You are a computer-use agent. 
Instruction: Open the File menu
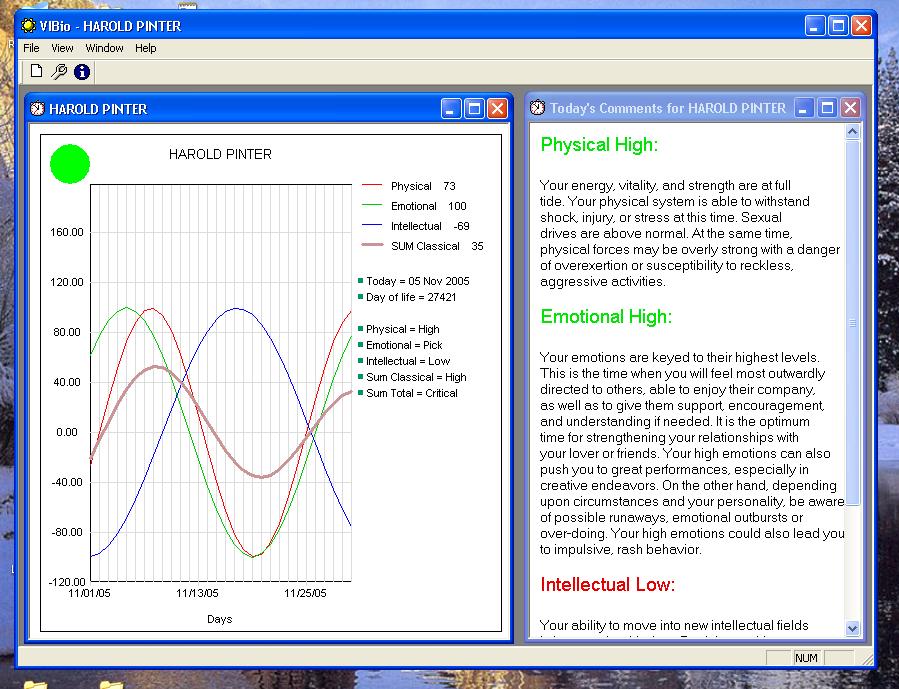[31, 48]
